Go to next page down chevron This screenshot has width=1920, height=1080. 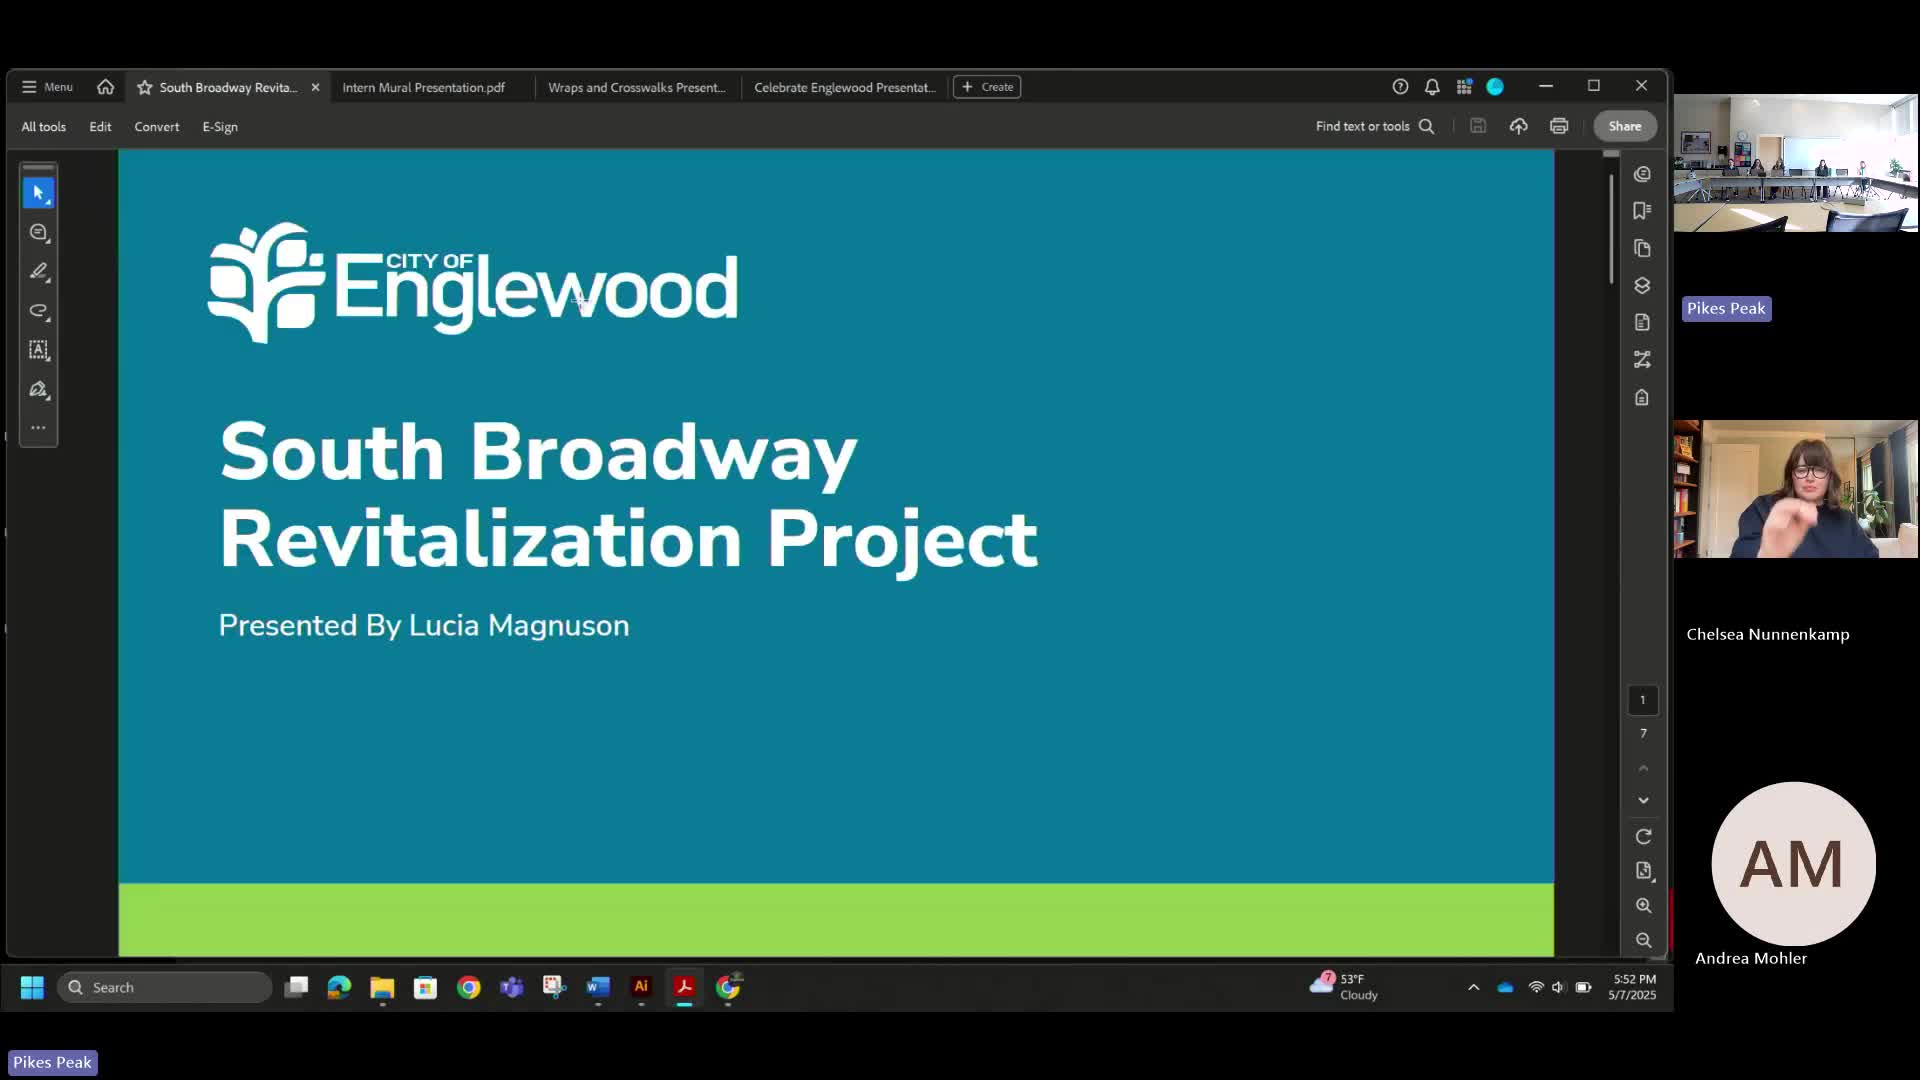(x=1643, y=800)
